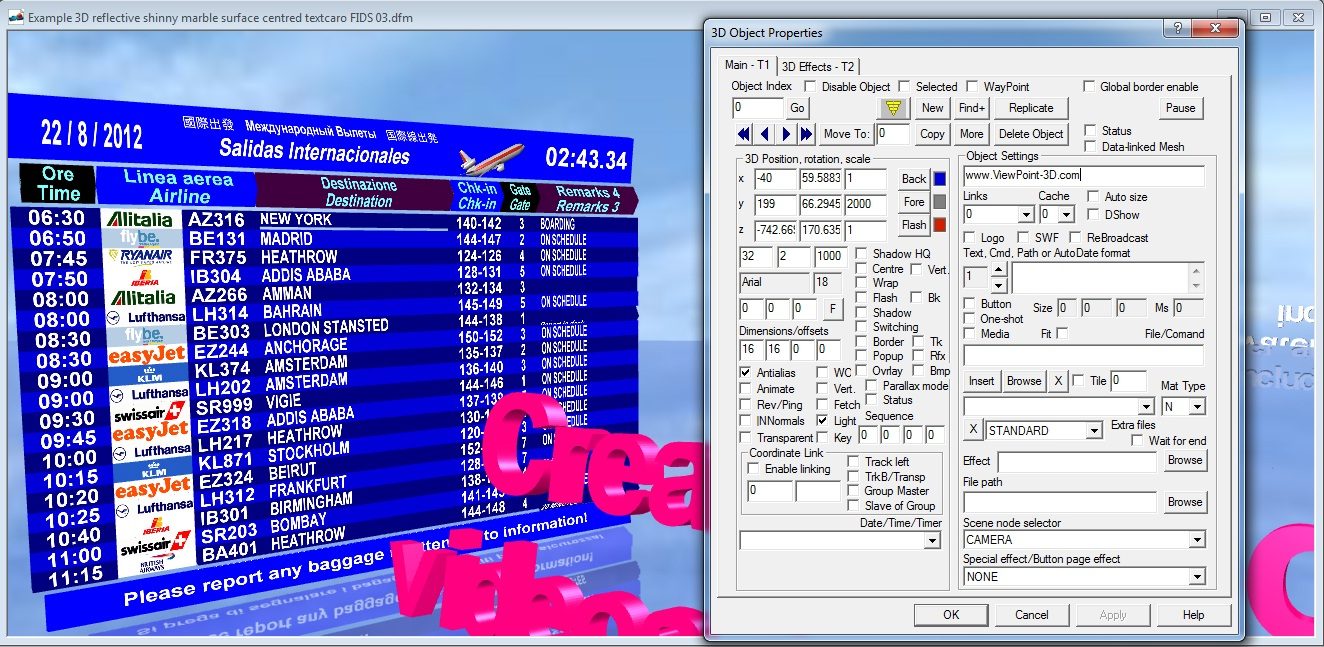1324x647 pixels.
Task: Open the Cache dropdown
Action: point(1066,215)
